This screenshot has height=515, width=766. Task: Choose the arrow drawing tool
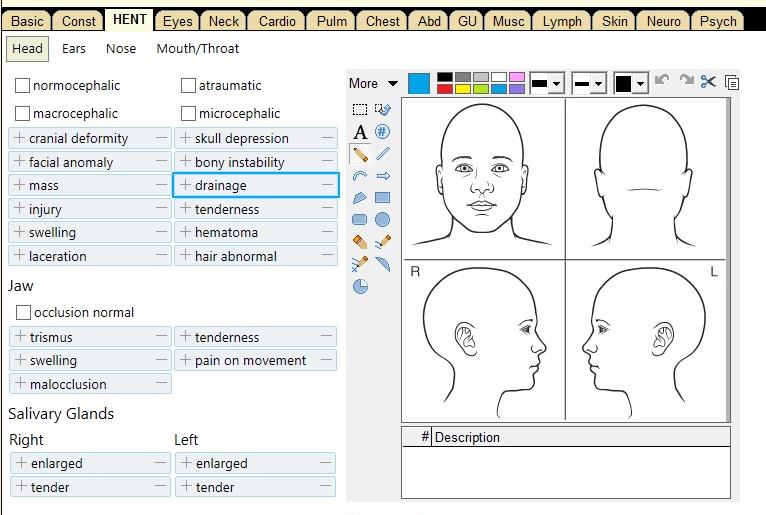point(382,176)
